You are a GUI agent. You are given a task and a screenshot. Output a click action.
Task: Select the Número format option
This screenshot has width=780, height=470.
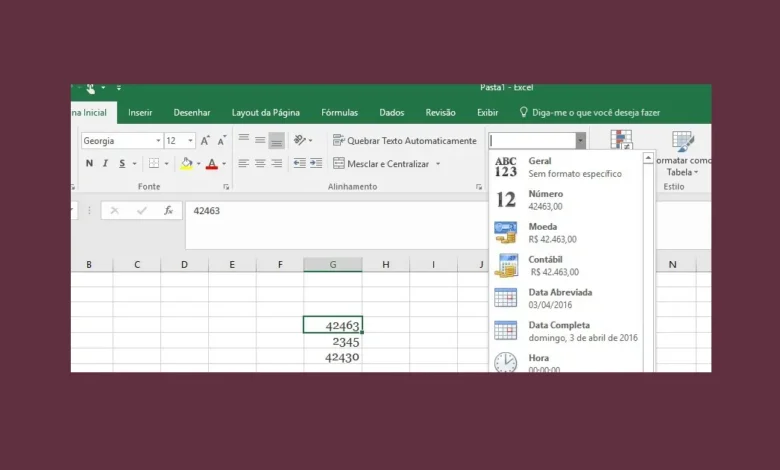click(566, 200)
